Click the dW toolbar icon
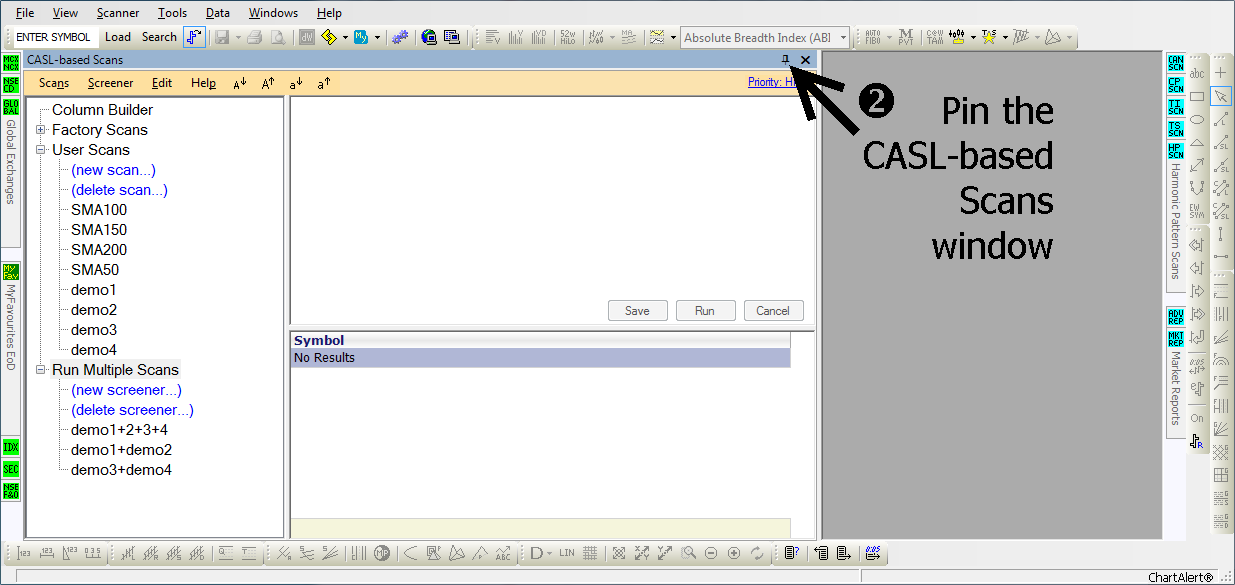The width and height of the screenshot is (1235, 585). point(306,37)
